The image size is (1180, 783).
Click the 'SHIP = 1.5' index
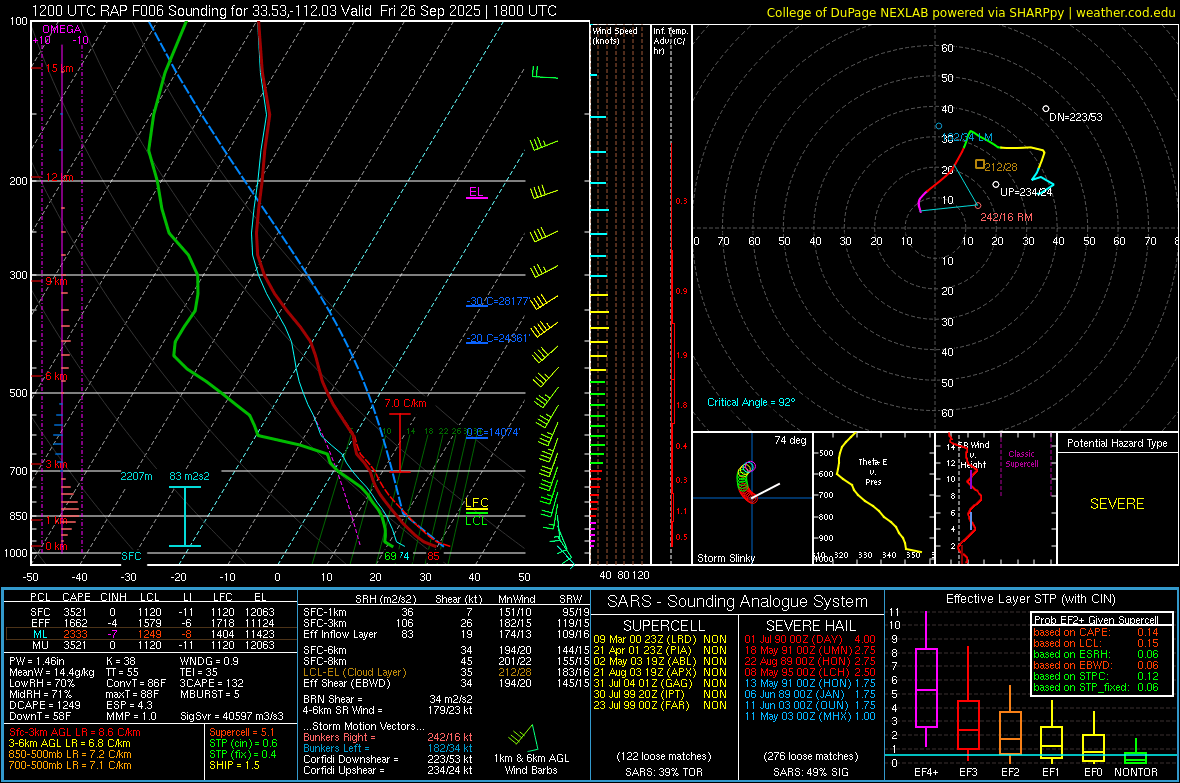pyautogui.click(x=234, y=765)
